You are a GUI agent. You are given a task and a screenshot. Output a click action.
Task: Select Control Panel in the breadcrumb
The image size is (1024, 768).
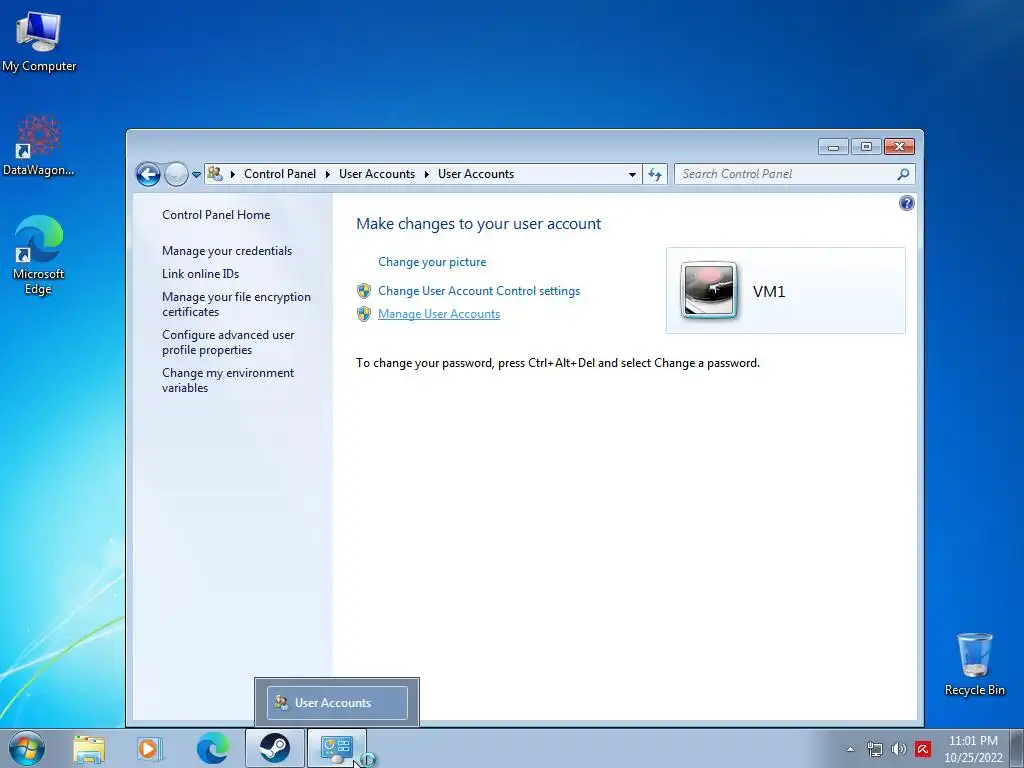coord(280,174)
